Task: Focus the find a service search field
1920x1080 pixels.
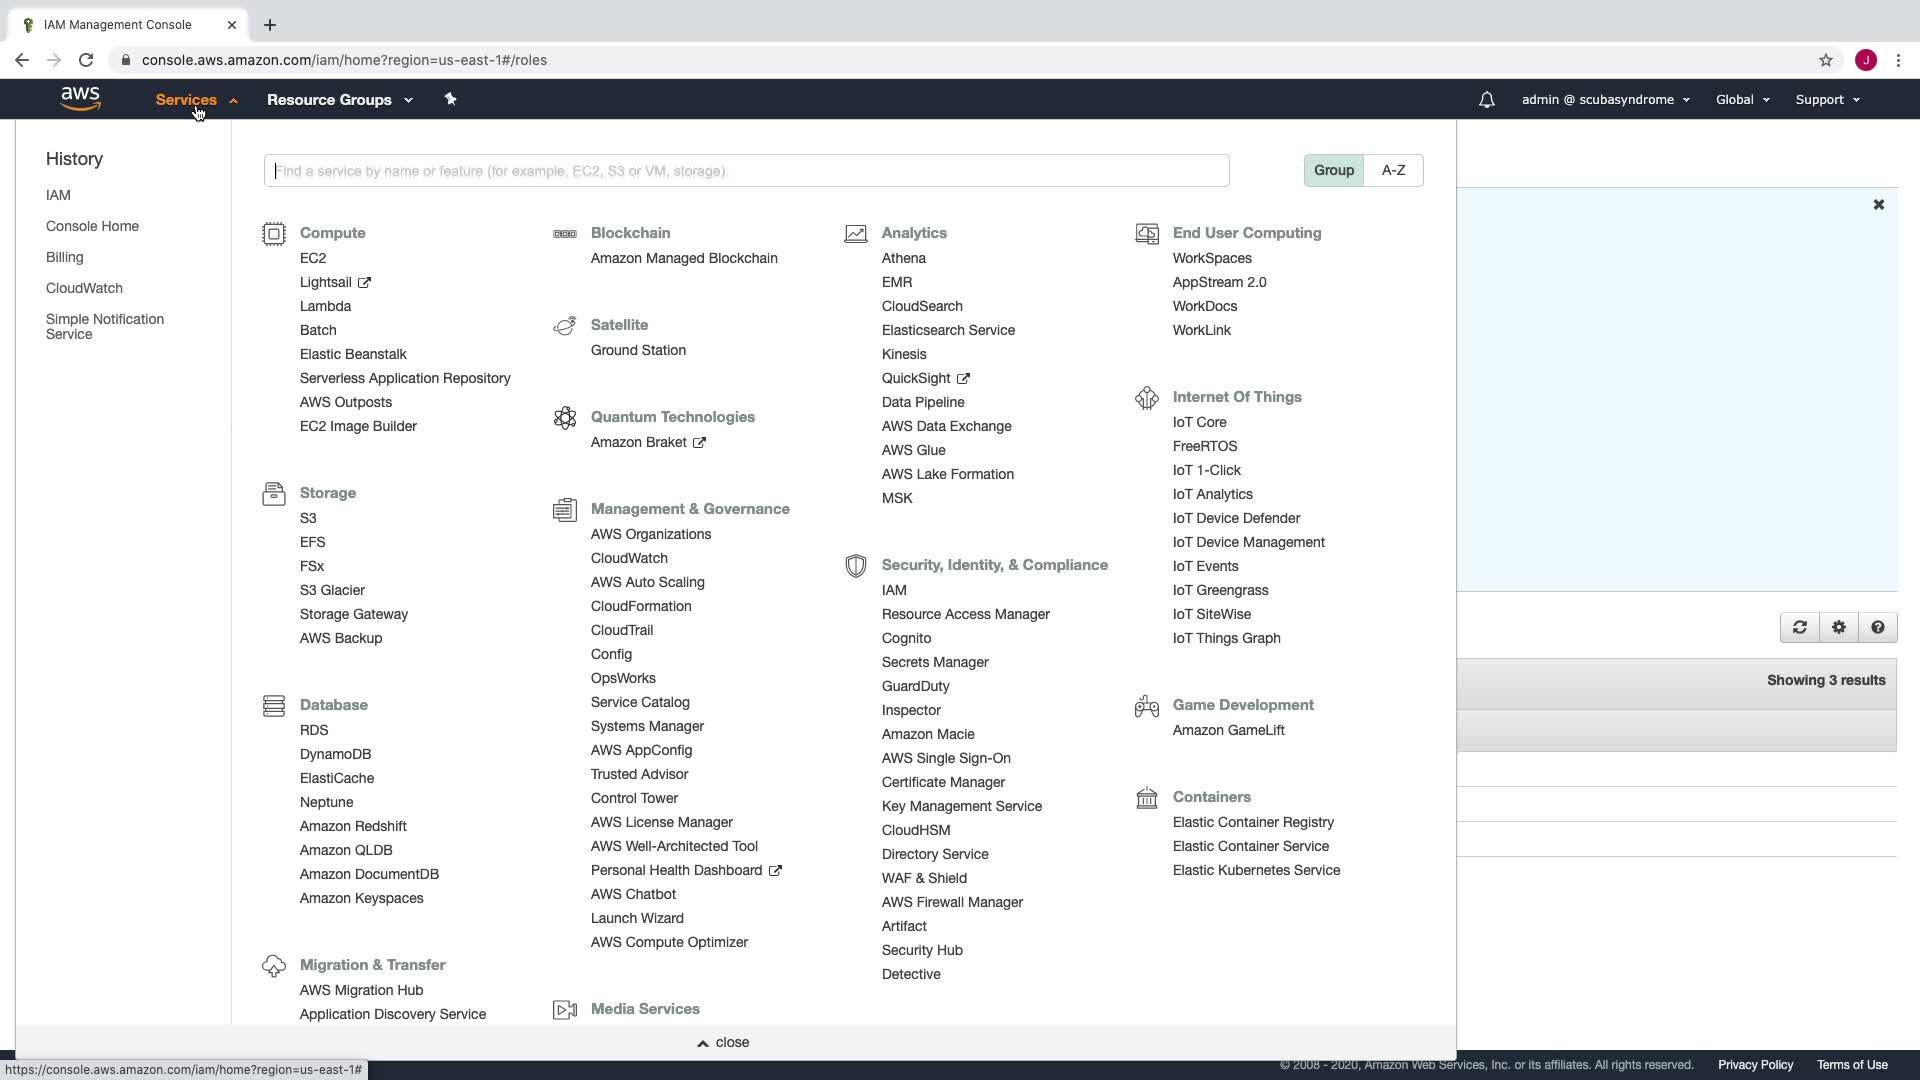Action: (x=746, y=171)
